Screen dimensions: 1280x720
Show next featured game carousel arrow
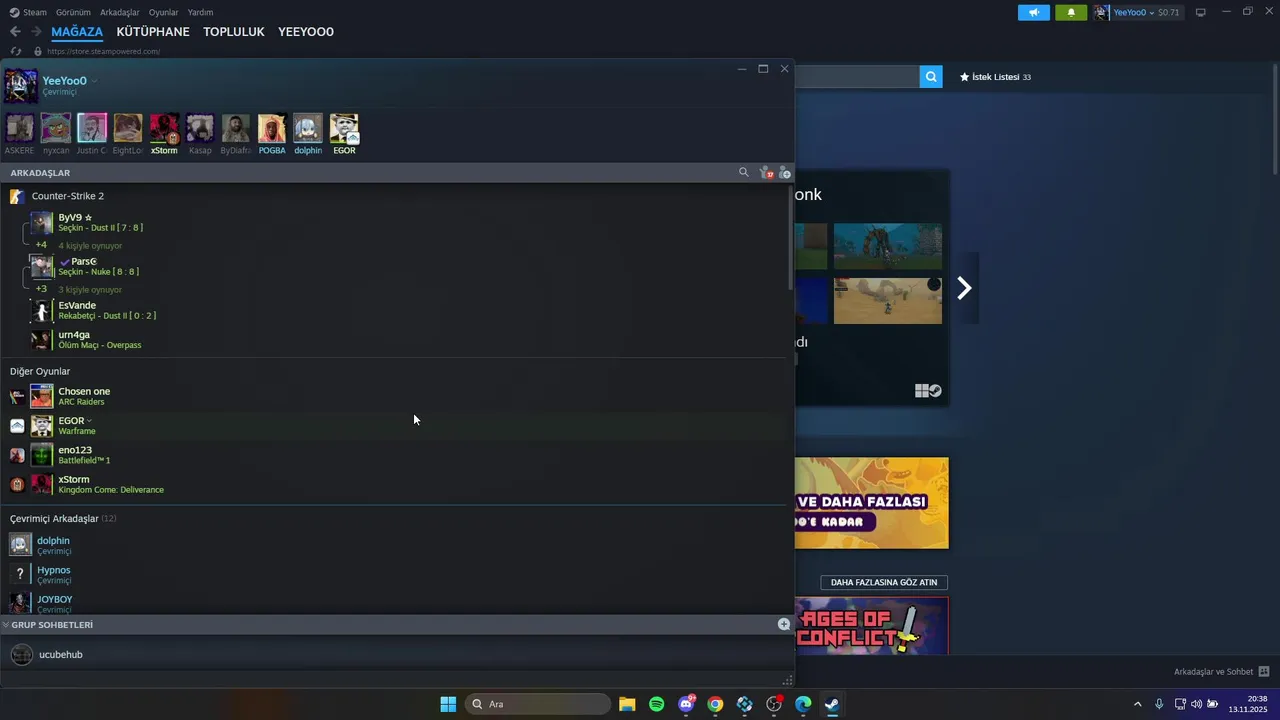pos(964,288)
